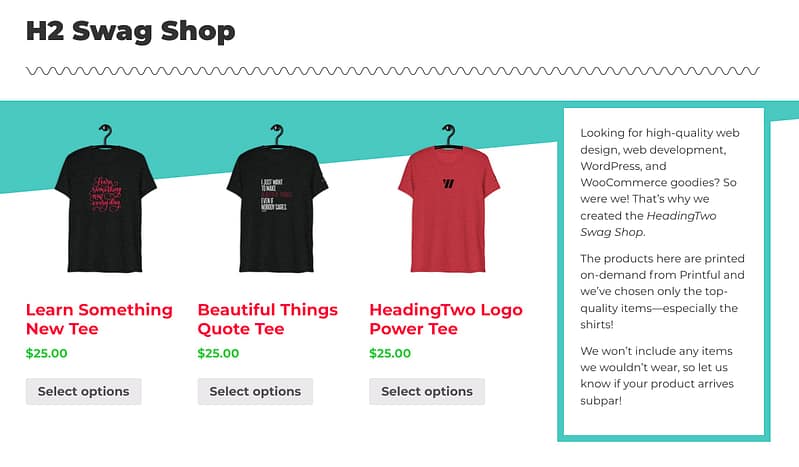Click the italic HeadingTwo Swag Shop text
Image resolution: width=799 pixels, height=467 pixels.
pos(648,223)
